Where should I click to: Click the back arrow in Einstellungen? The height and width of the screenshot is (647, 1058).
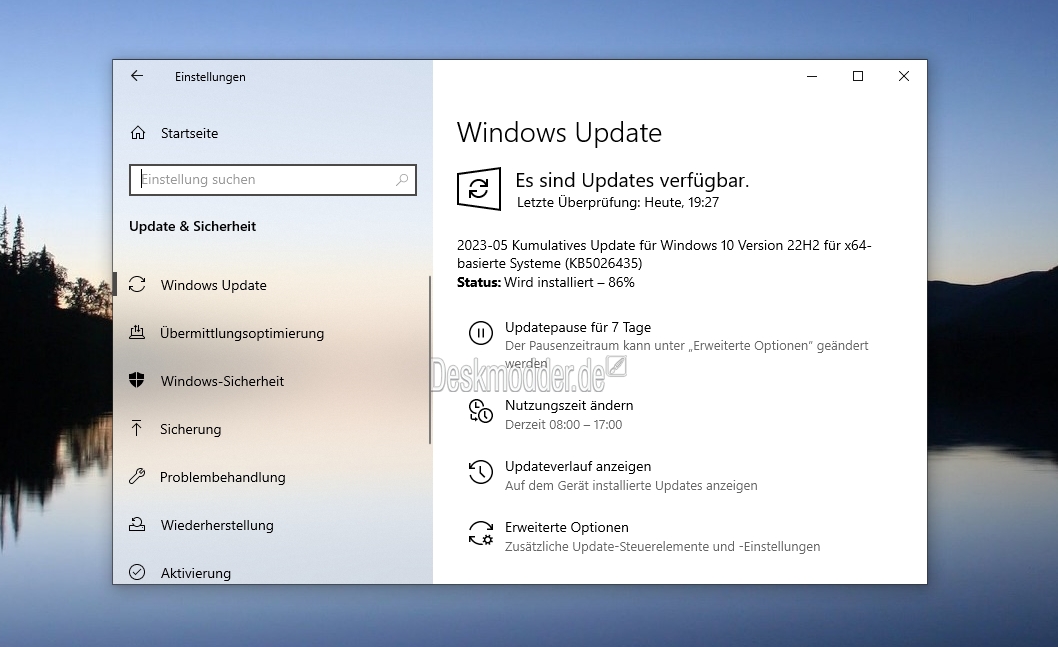(x=137, y=76)
